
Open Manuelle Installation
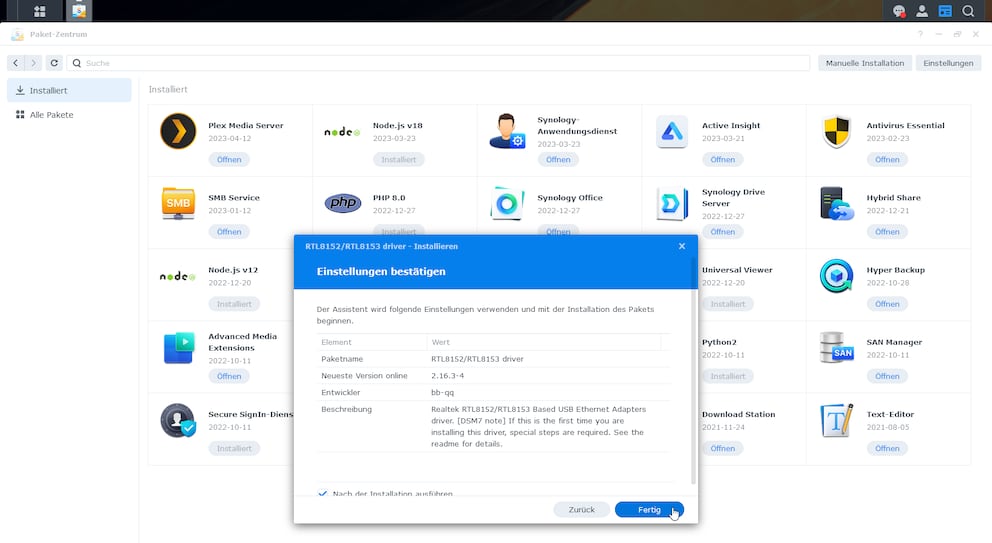(x=864, y=63)
